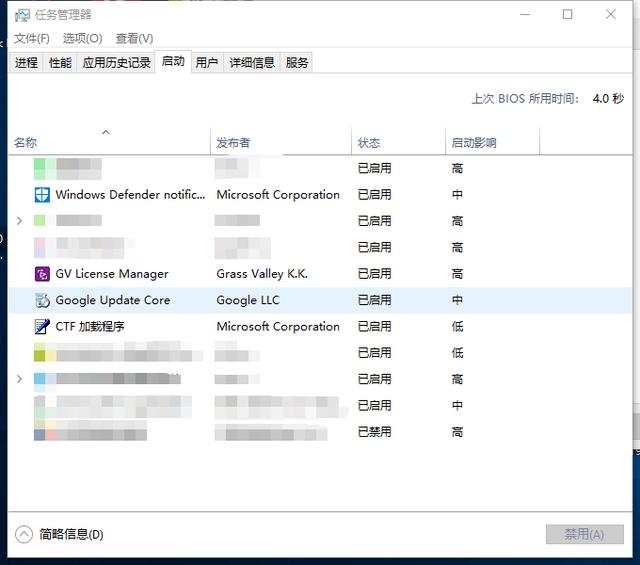The height and width of the screenshot is (565, 640).
Task: Collapse details with 简略信息 arrow icon
Action: tap(24, 534)
